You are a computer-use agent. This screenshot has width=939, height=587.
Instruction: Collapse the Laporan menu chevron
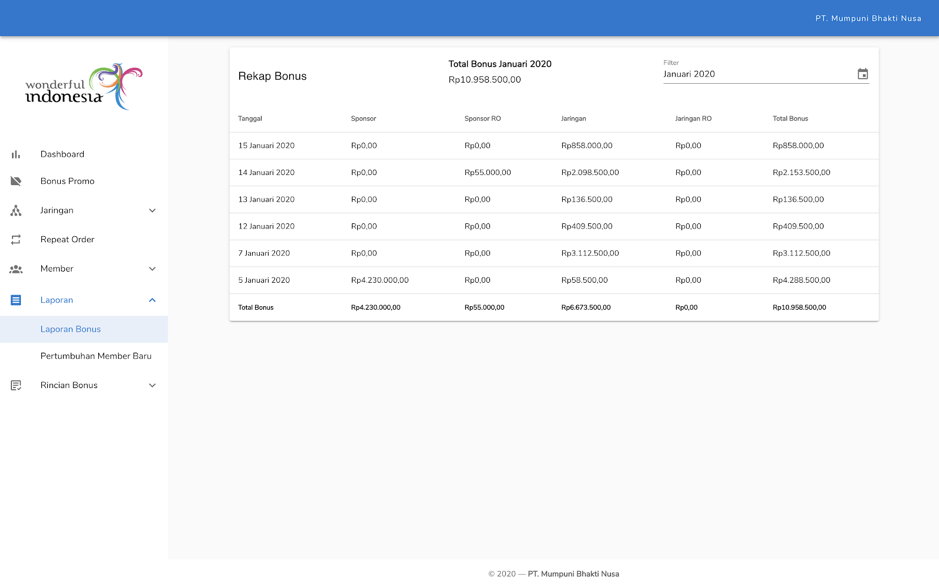tap(152, 300)
